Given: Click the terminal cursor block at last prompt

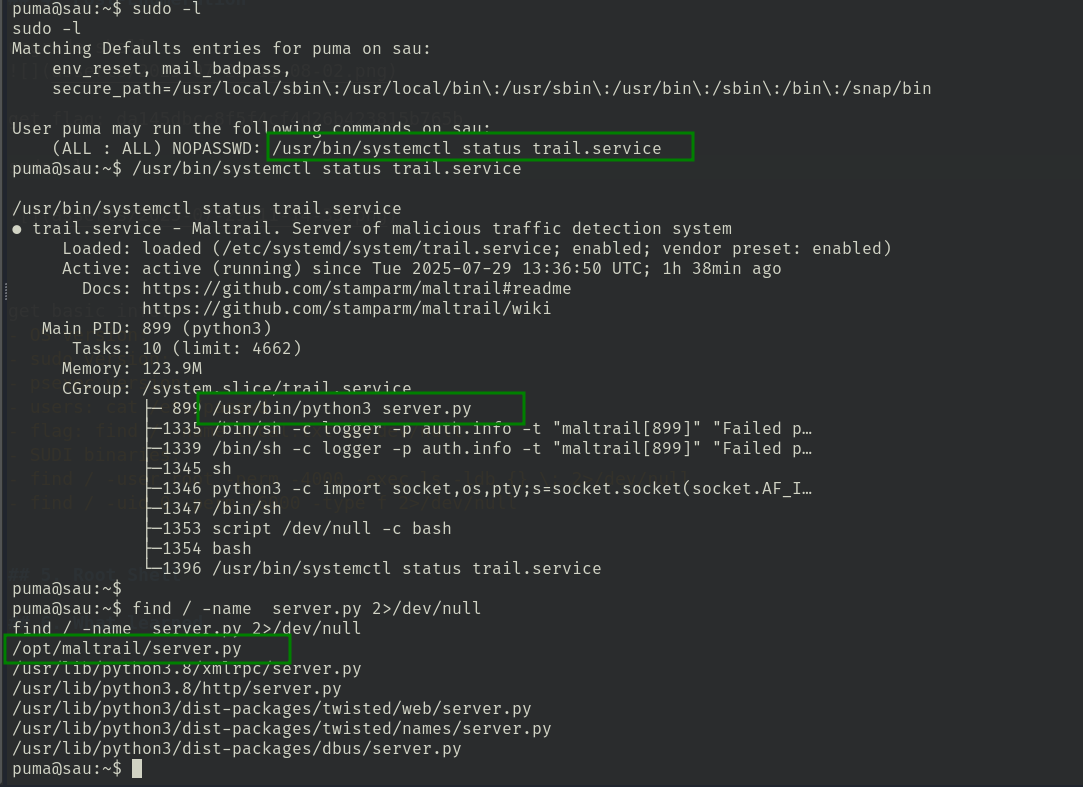Looking at the screenshot, I should (137, 768).
